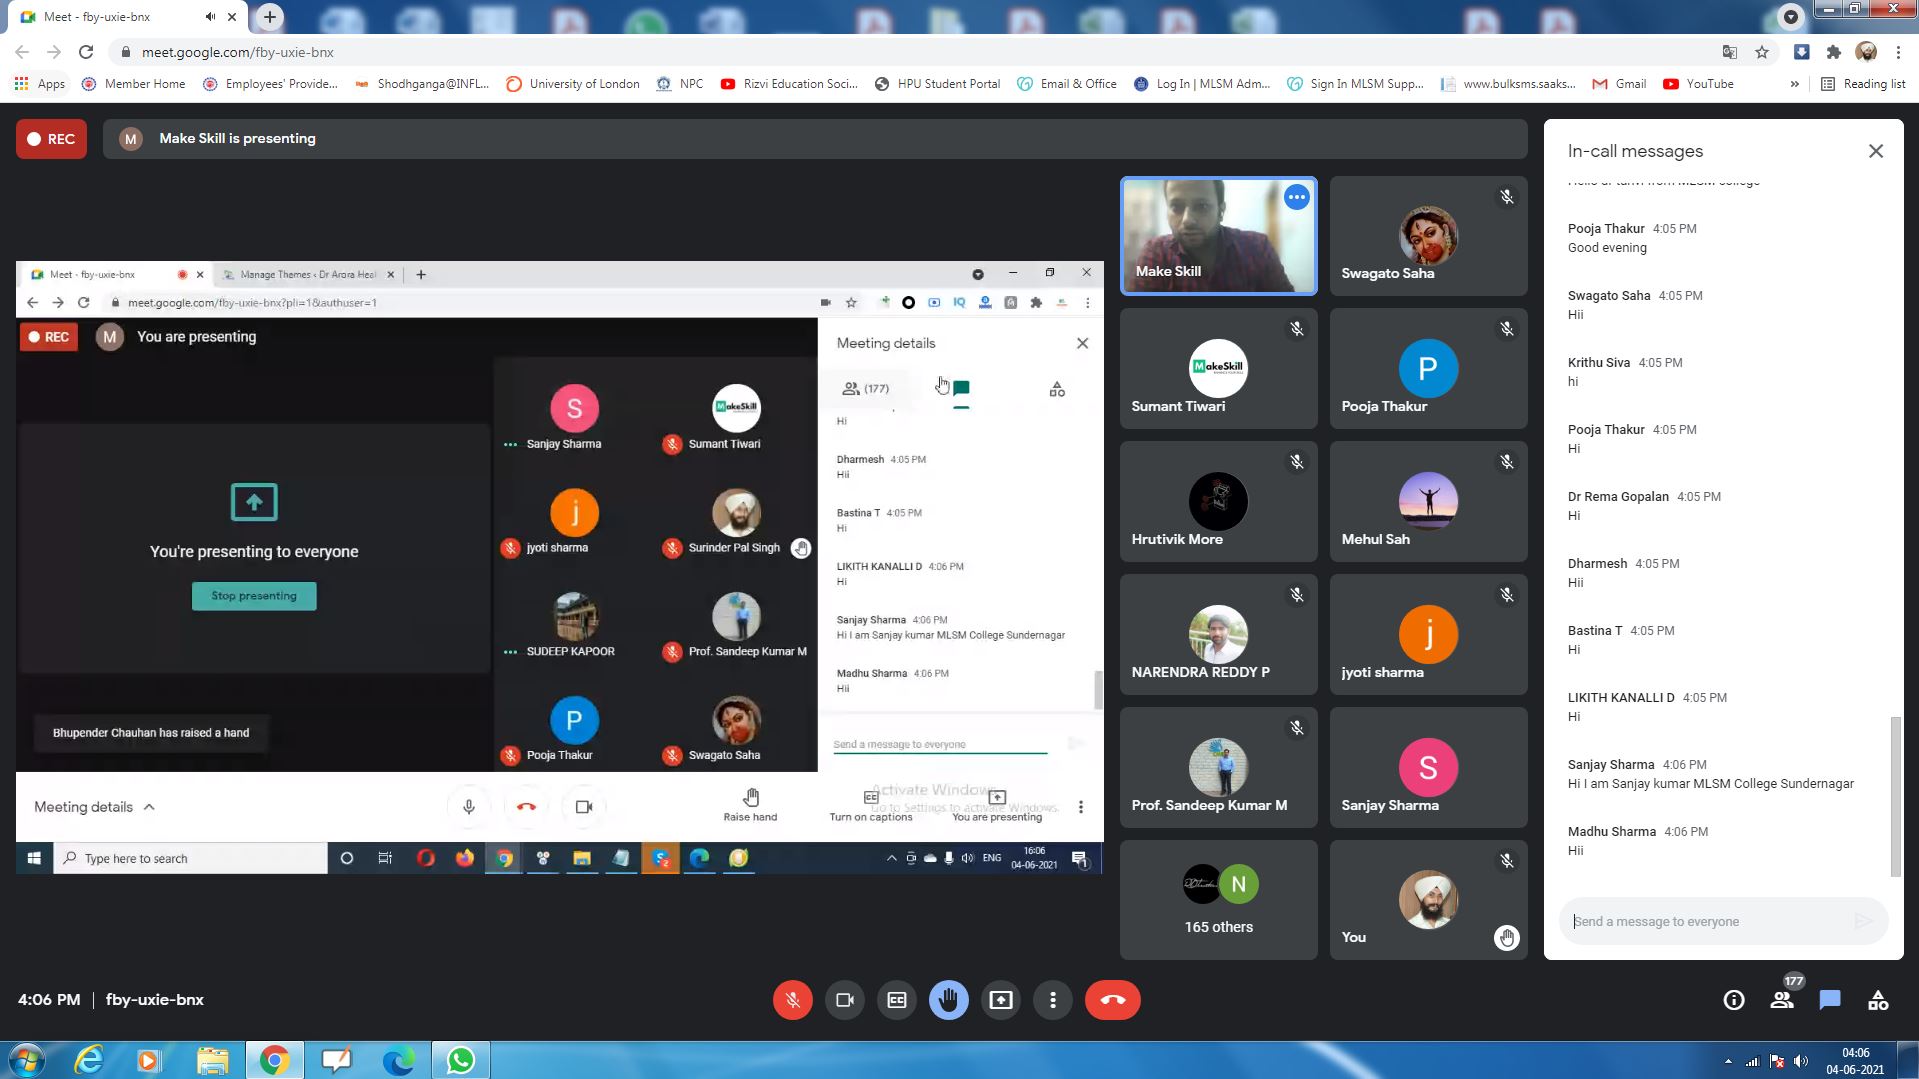Open Chrome extensions puzzle icon
1919x1079 pixels.
(1833, 52)
